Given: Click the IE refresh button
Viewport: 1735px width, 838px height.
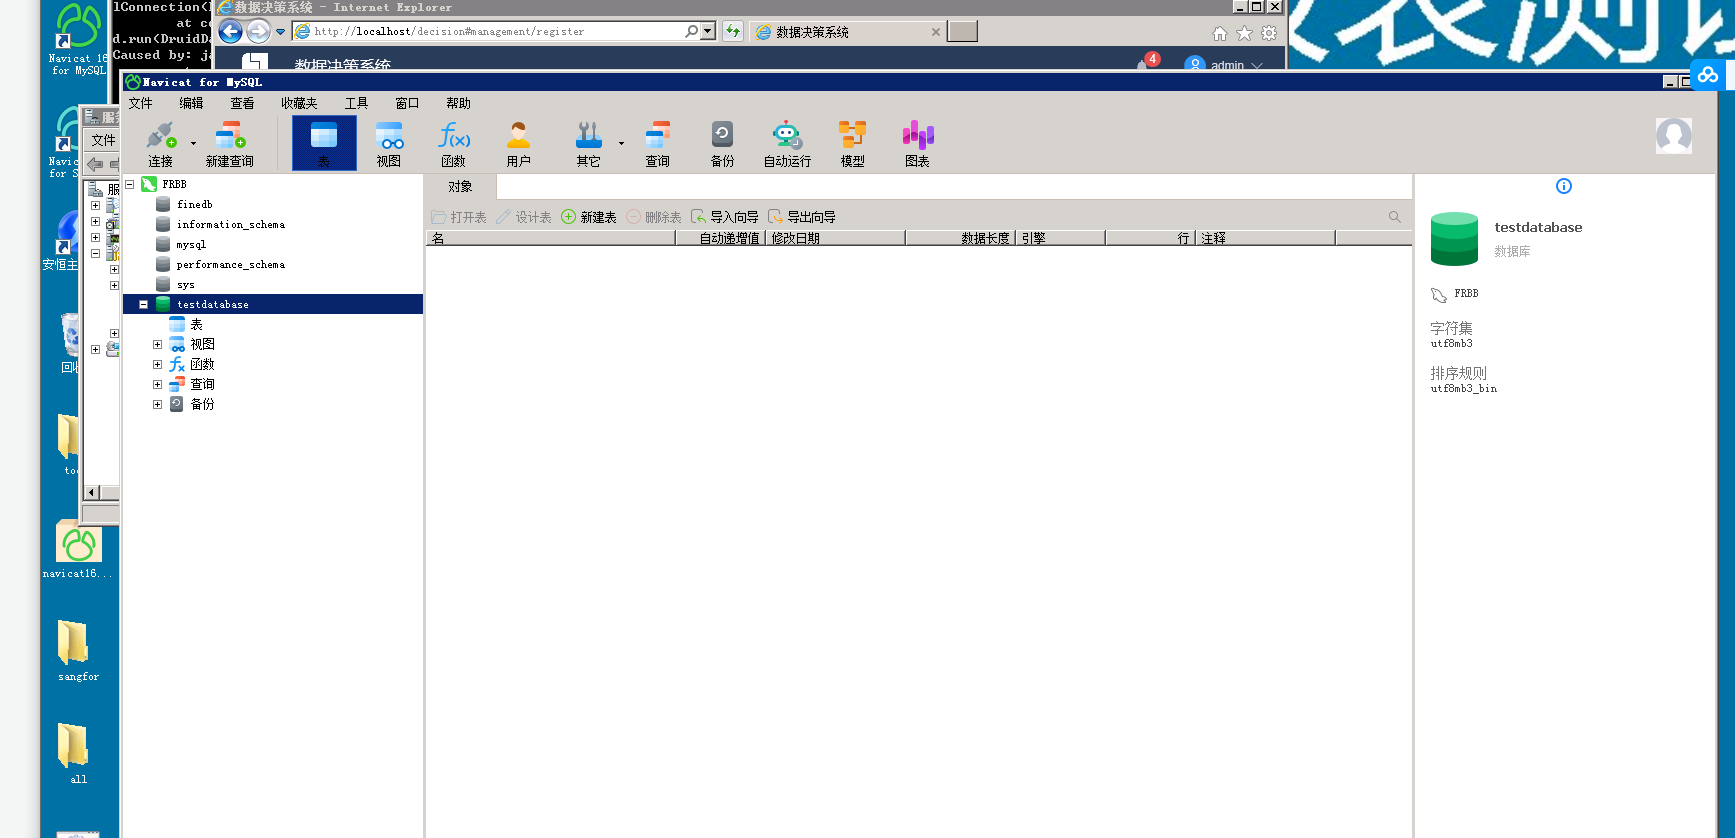Looking at the screenshot, I should [733, 32].
